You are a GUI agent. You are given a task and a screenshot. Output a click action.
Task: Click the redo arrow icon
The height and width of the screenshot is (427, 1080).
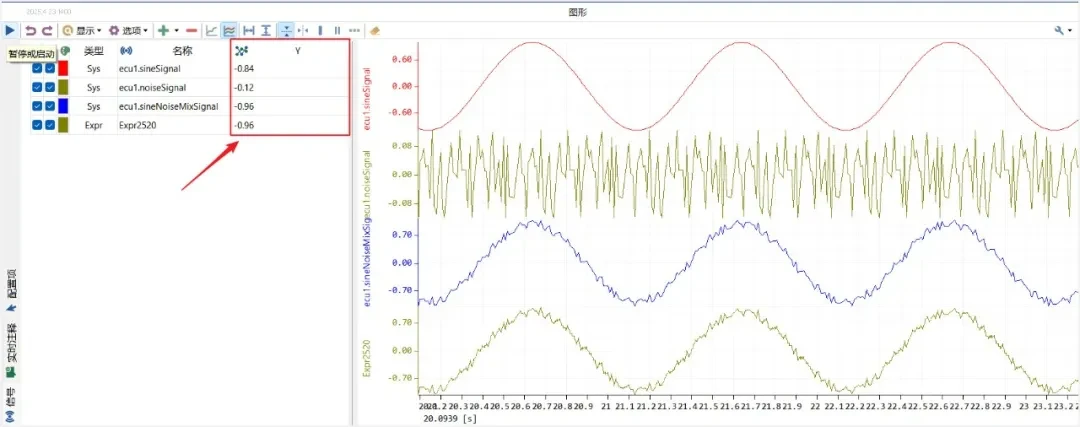click(47, 30)
